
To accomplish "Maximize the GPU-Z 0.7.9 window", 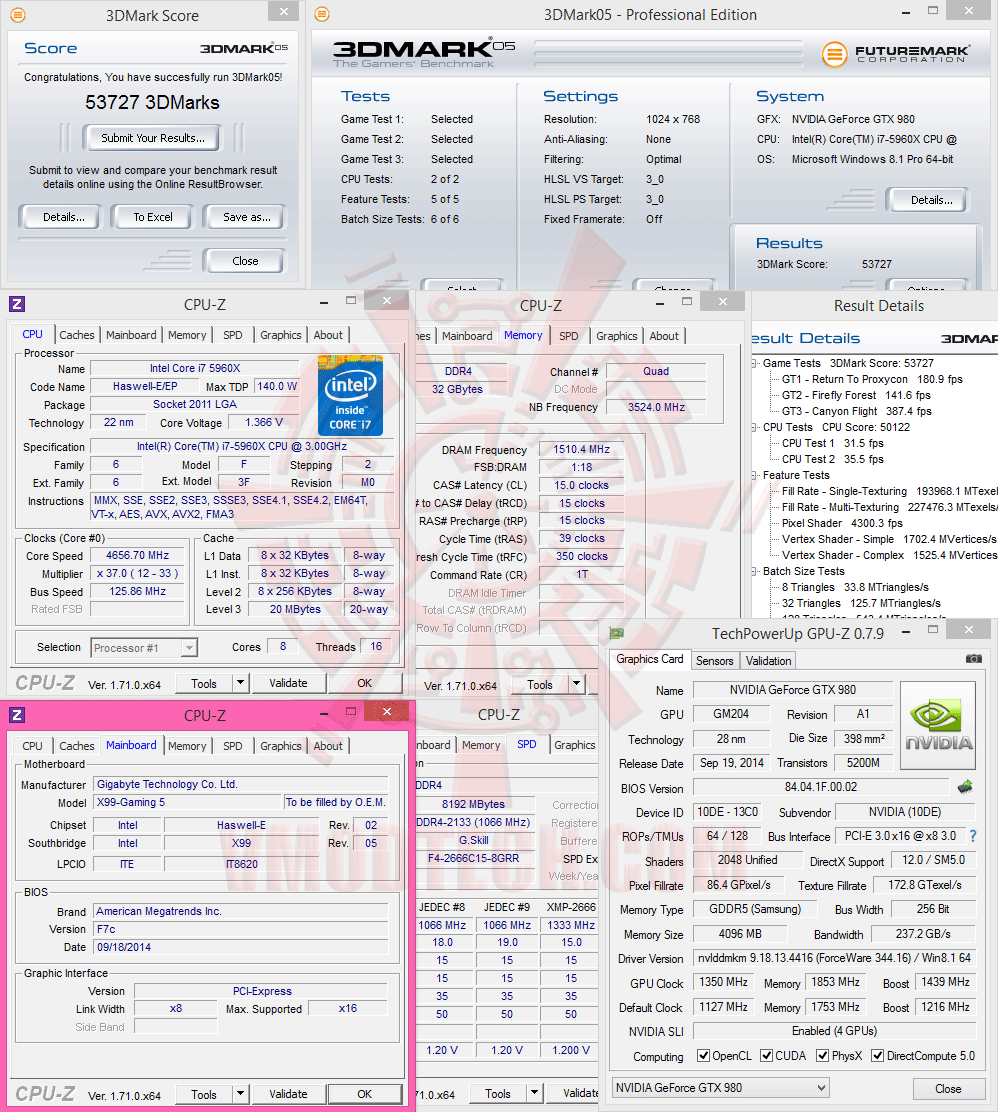I will [x=933, y=630].
